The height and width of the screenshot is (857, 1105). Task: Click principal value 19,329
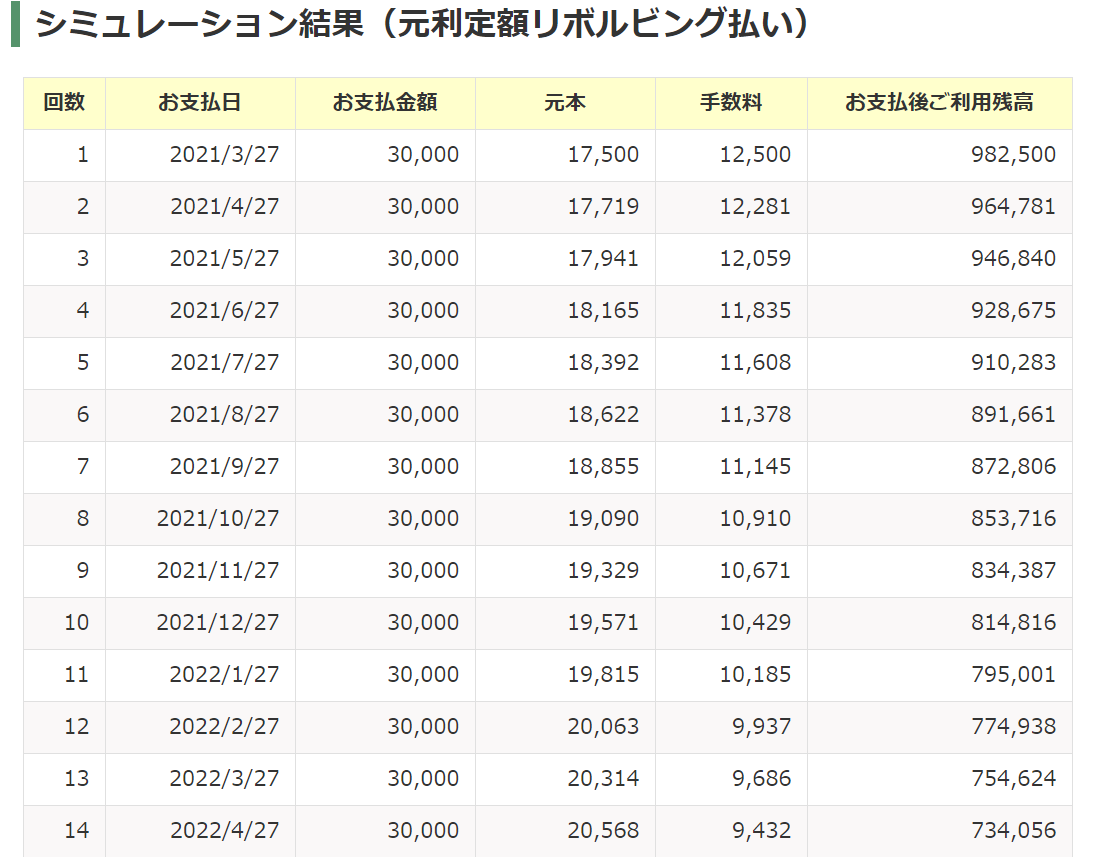tap(604, 570)
